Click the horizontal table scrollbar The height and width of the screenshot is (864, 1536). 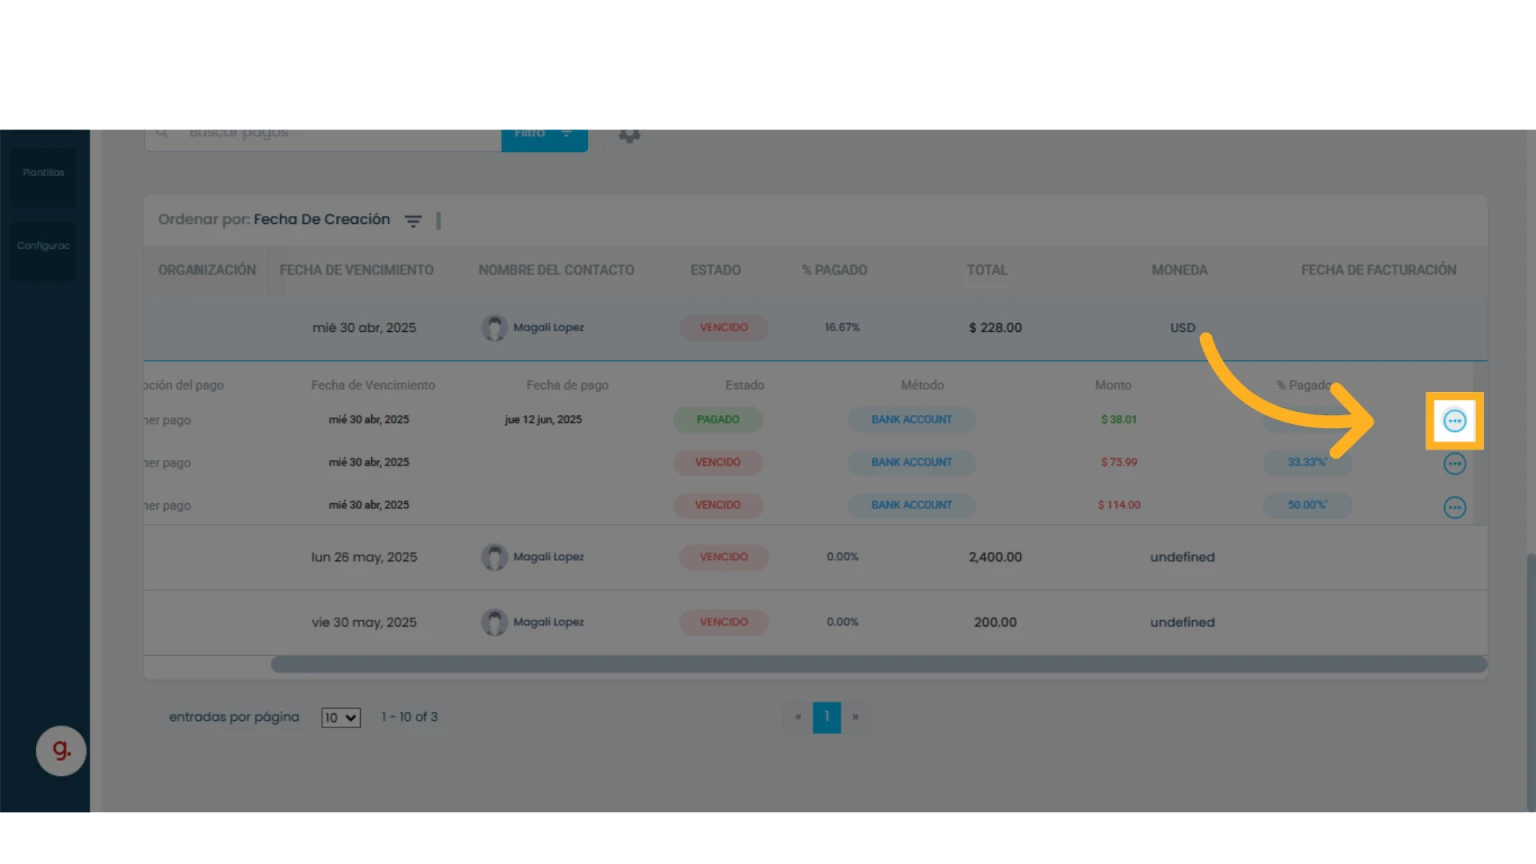[879, 664]
